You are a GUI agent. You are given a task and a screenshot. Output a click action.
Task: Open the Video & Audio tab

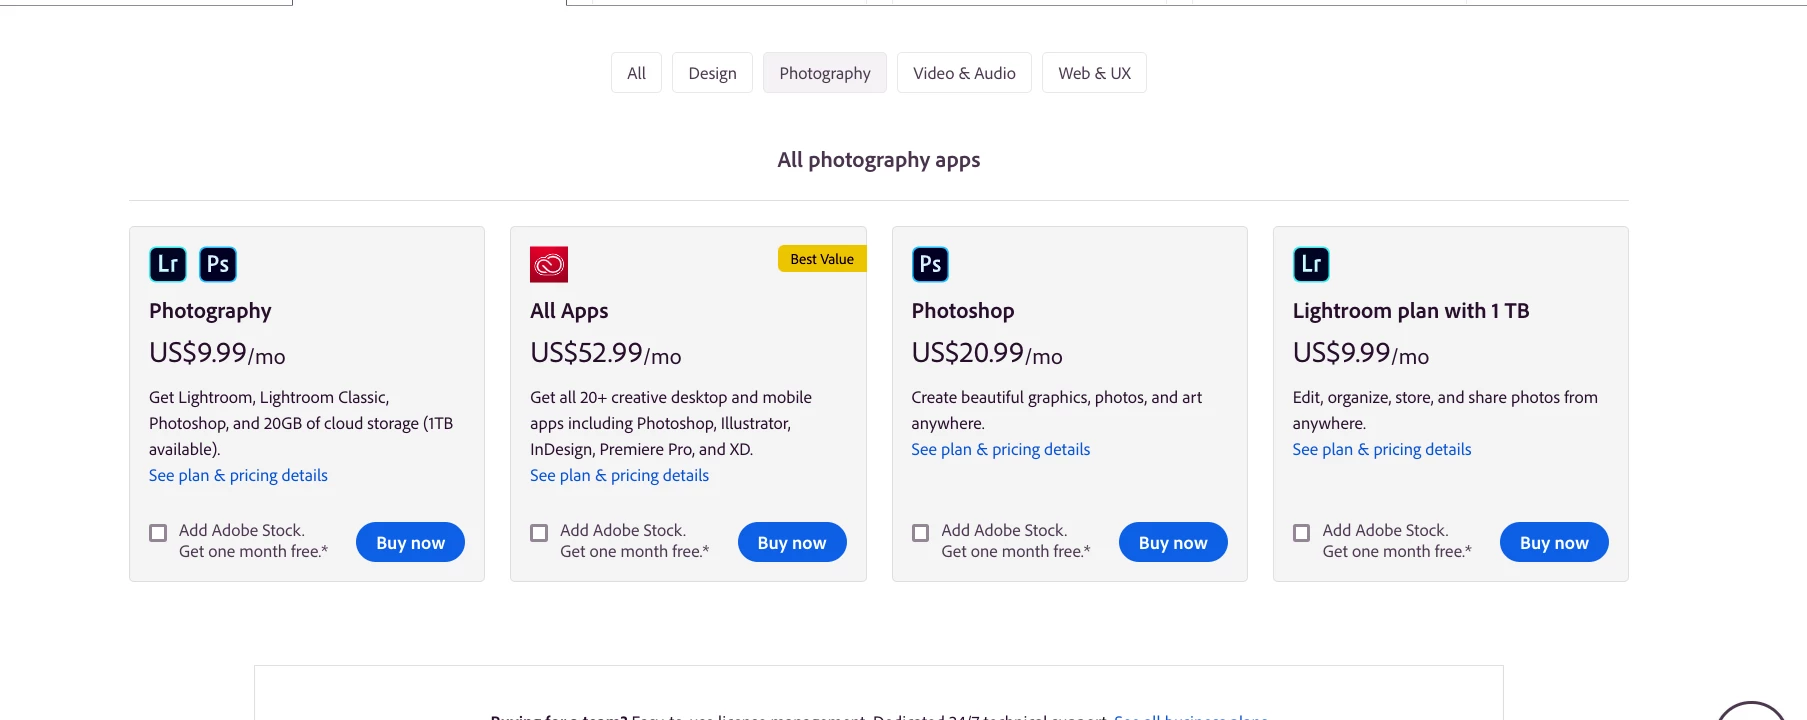[x=964, y=73]
